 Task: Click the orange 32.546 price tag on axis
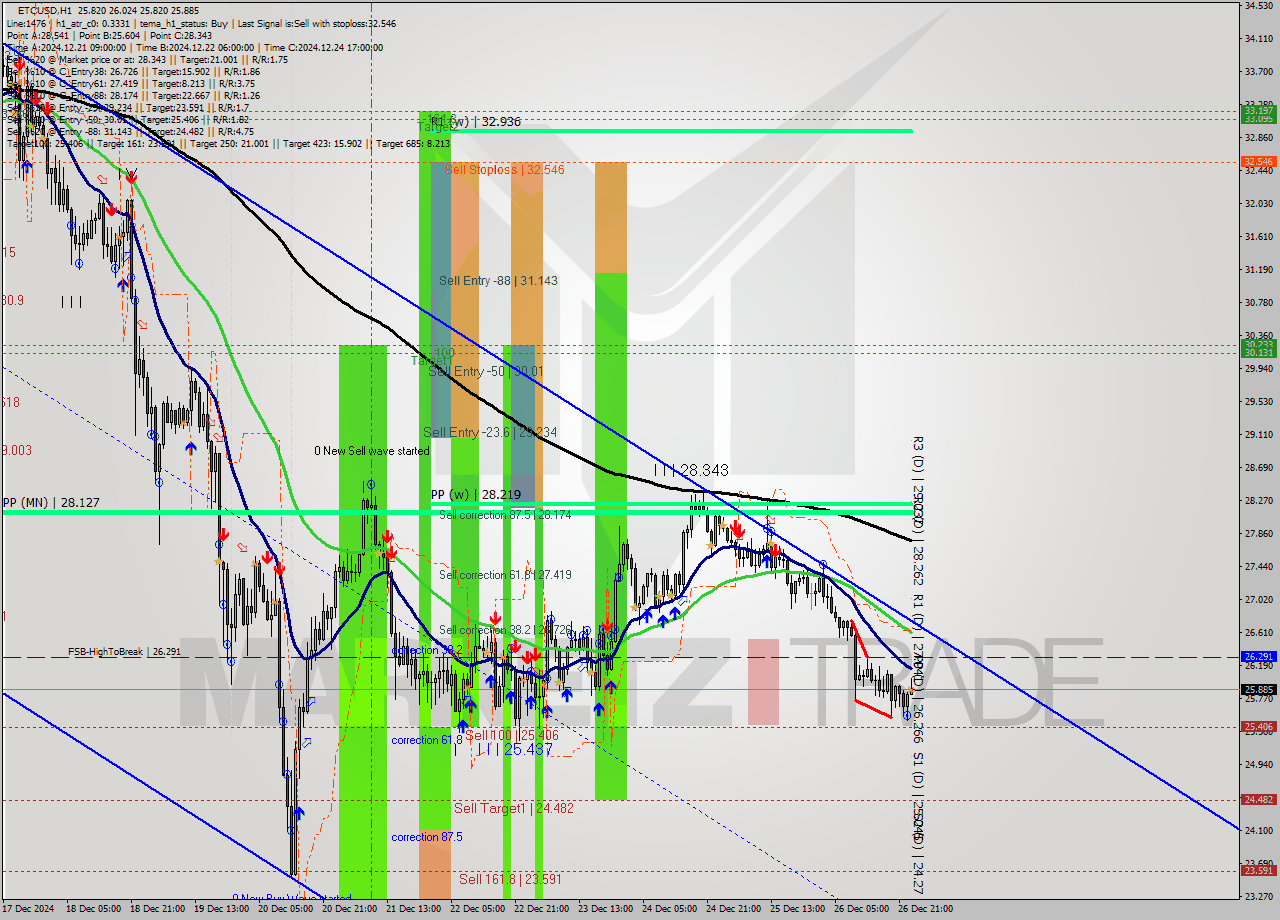(1258, 161)
